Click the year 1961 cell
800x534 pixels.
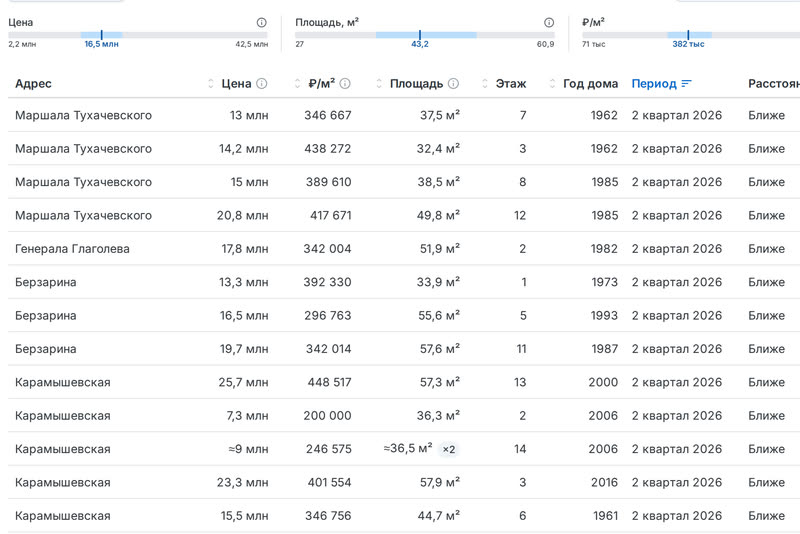605,516
